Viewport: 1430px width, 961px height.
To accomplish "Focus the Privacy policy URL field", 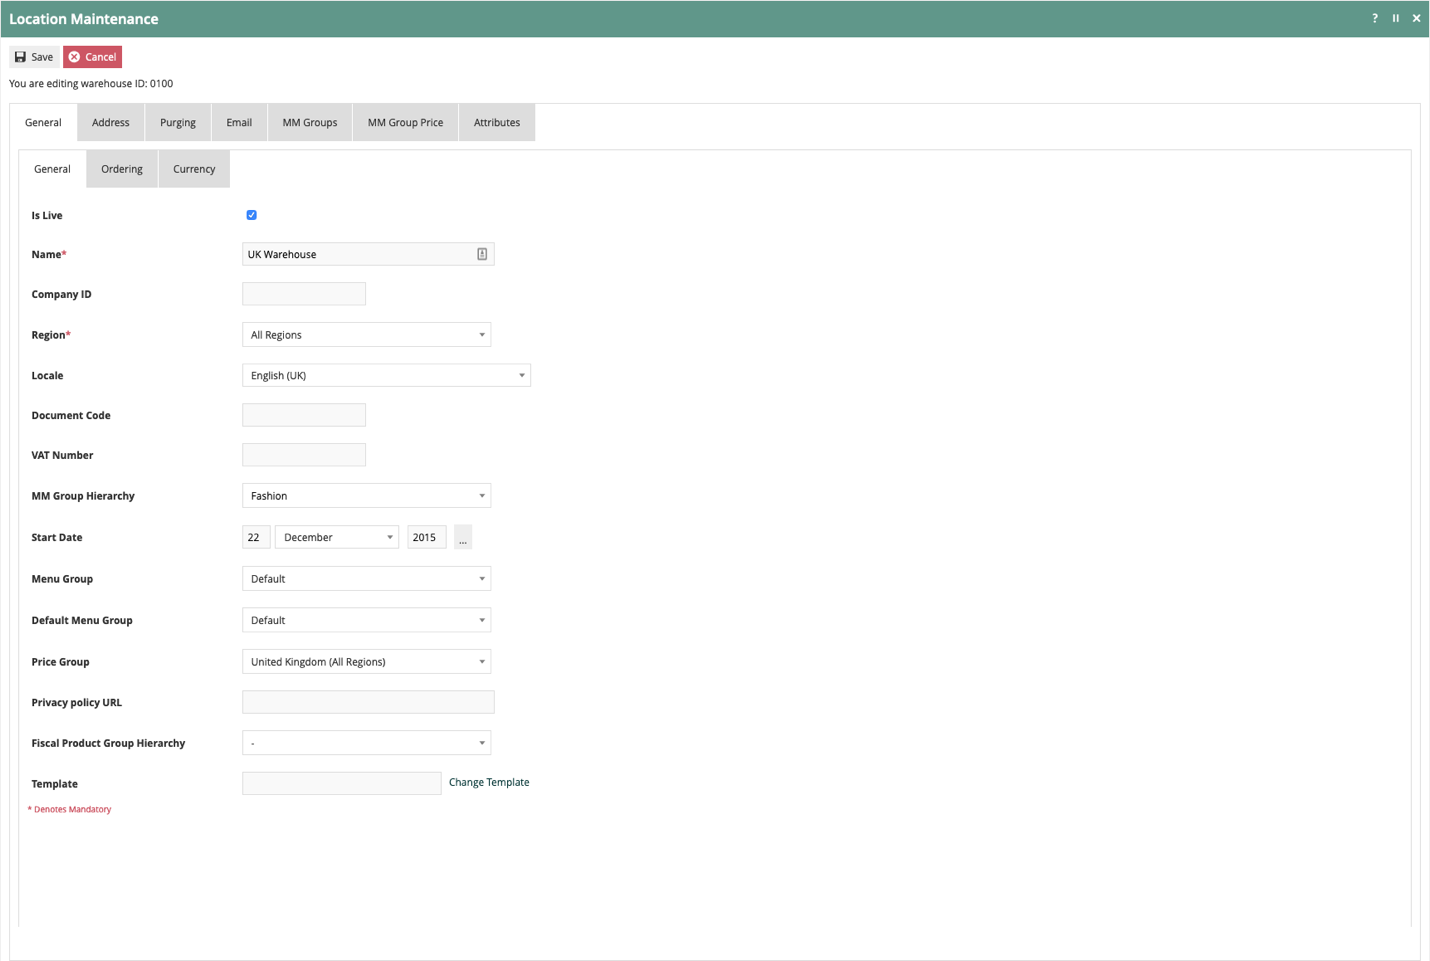I will tap(368, 702).
